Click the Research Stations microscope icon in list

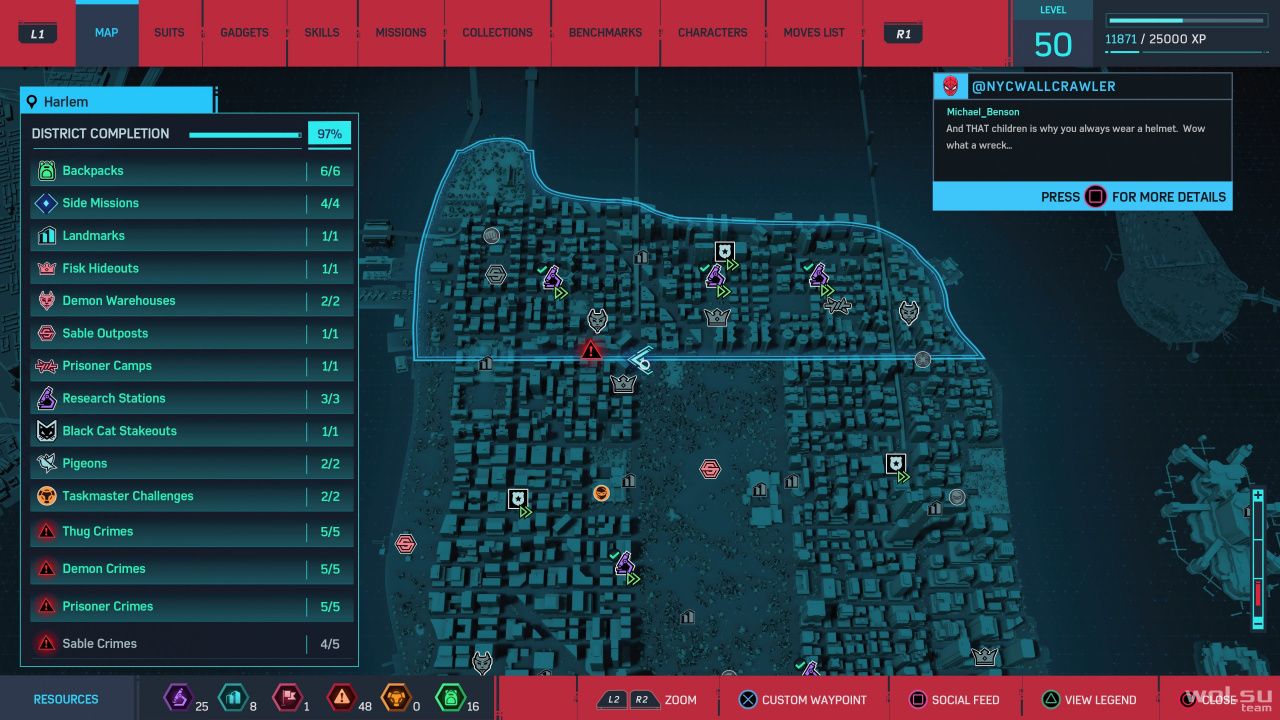tap(46, 398)
